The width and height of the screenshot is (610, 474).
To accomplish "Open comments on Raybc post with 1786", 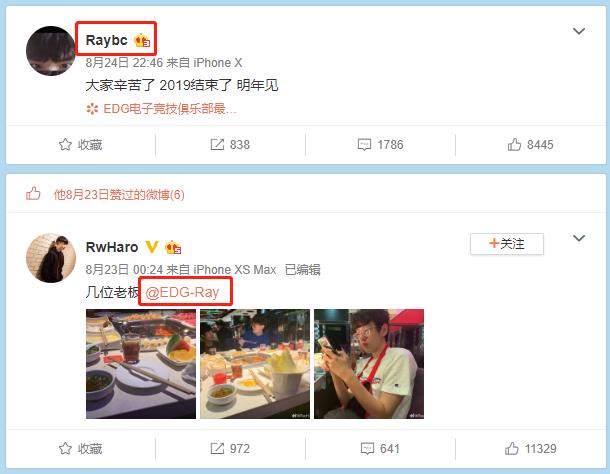I will pos(380,145).
